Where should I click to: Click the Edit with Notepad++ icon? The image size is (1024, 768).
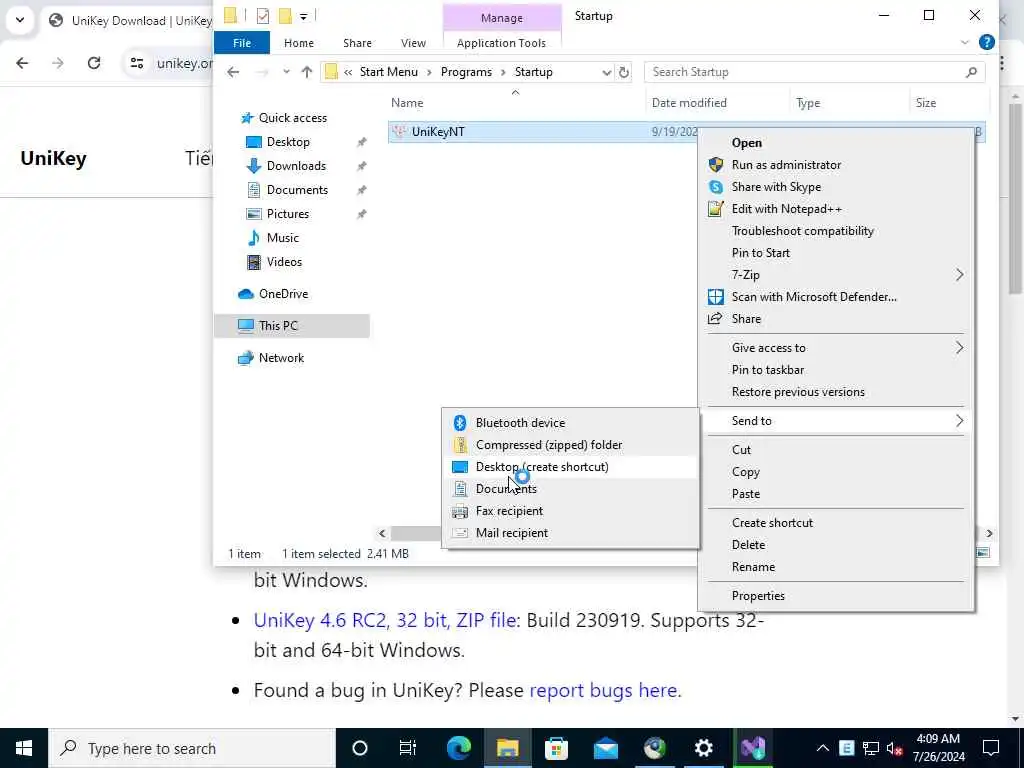click(x=716, y=209)
